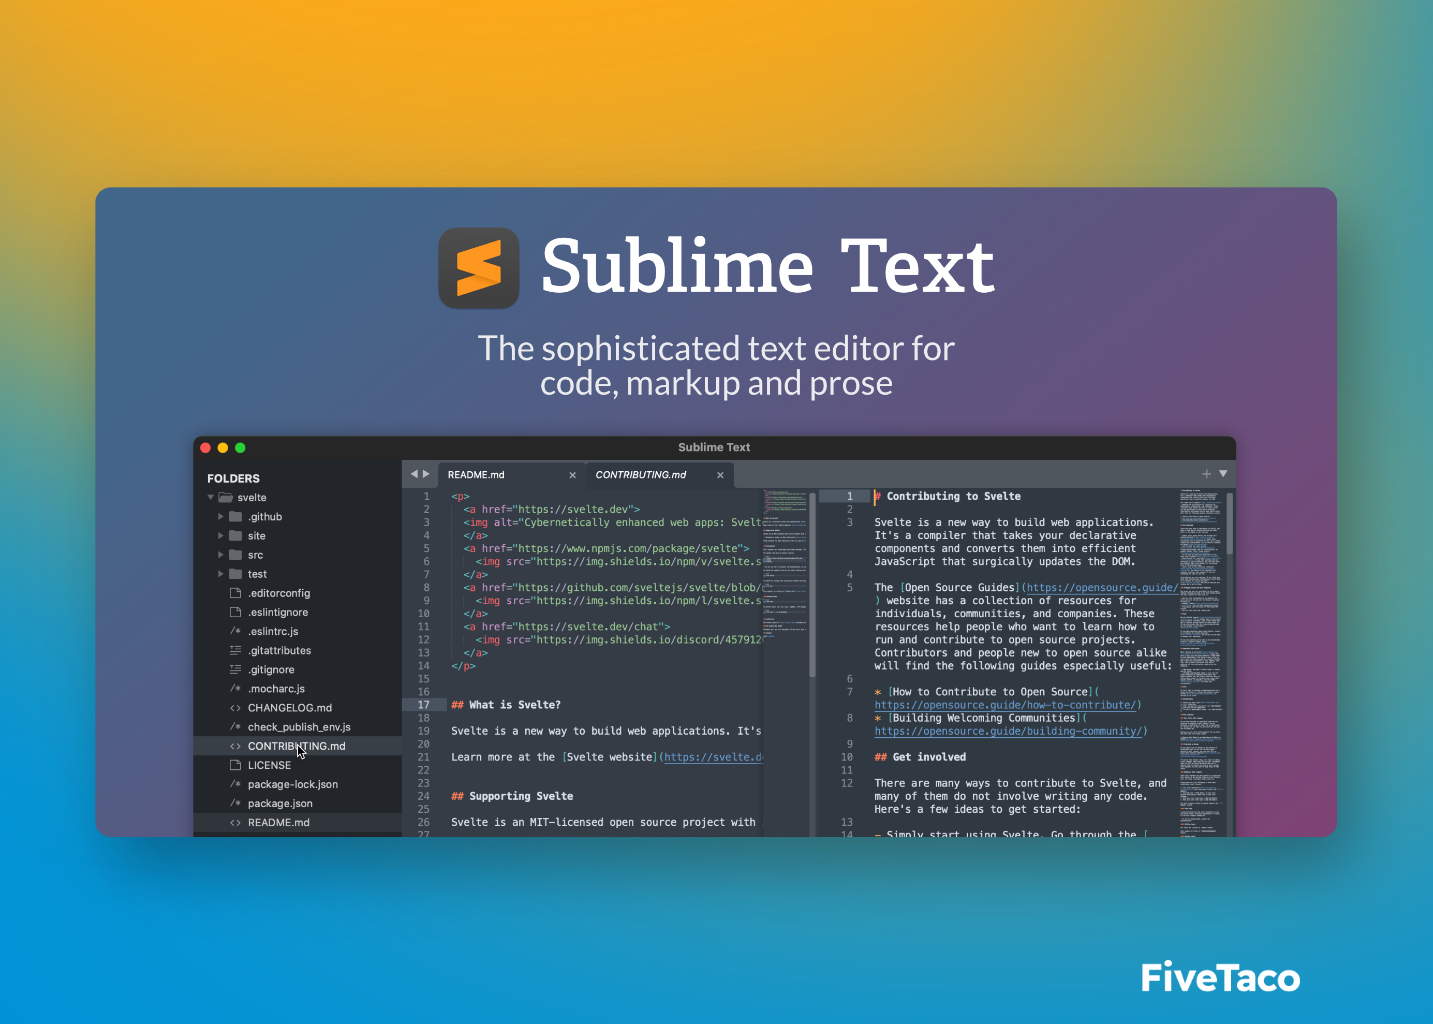
Task: Expand the .github folder
Action: (x=221, y=516)
